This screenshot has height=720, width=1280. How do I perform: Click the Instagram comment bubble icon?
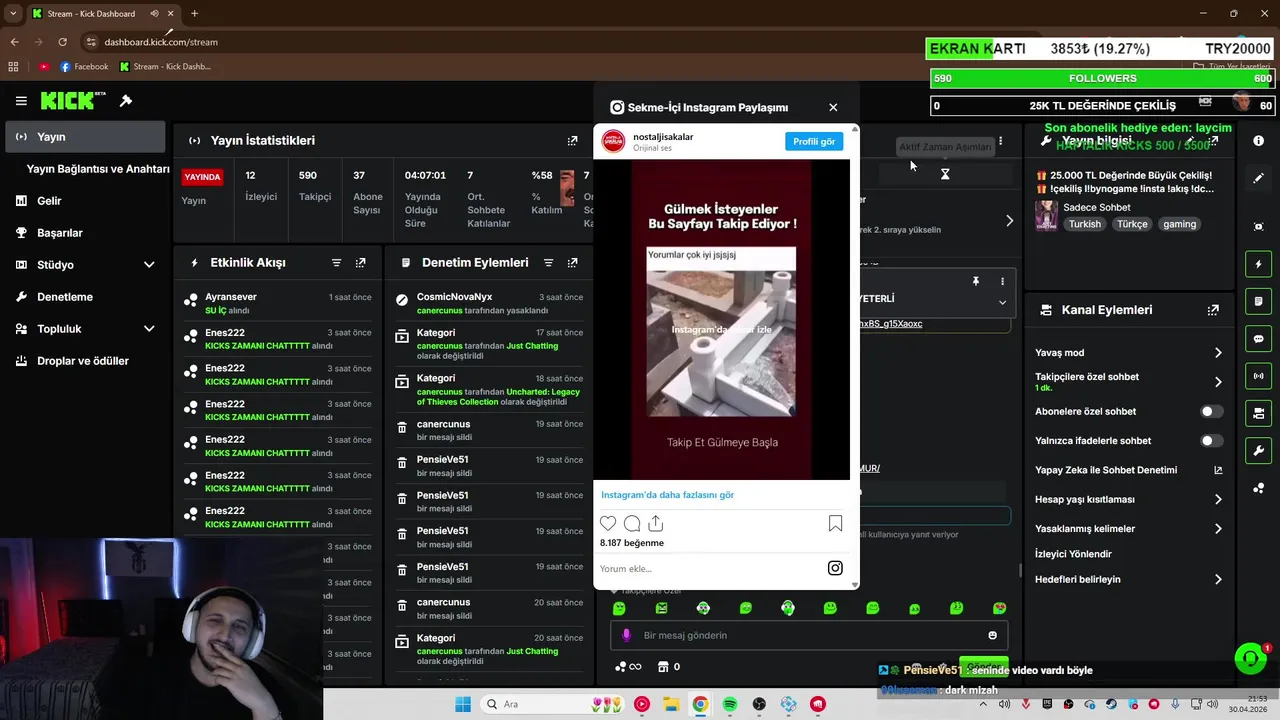[632, 523]
